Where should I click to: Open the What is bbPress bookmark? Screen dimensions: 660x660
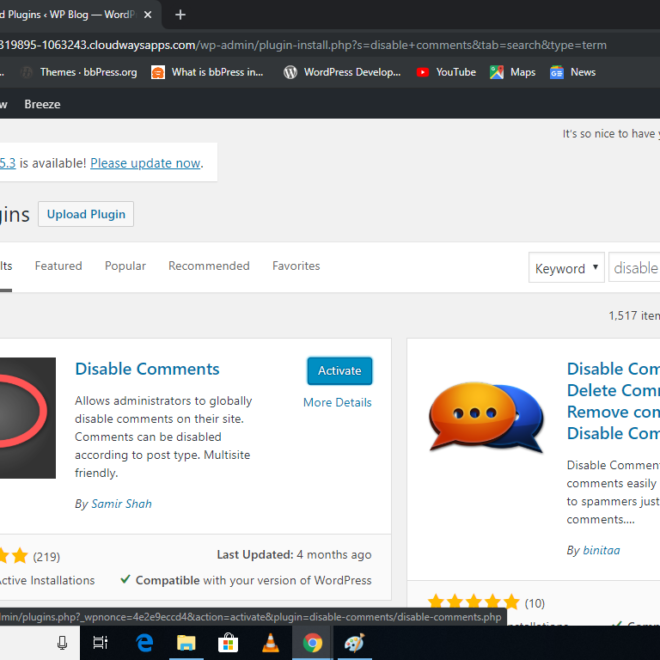pos(208,72)
